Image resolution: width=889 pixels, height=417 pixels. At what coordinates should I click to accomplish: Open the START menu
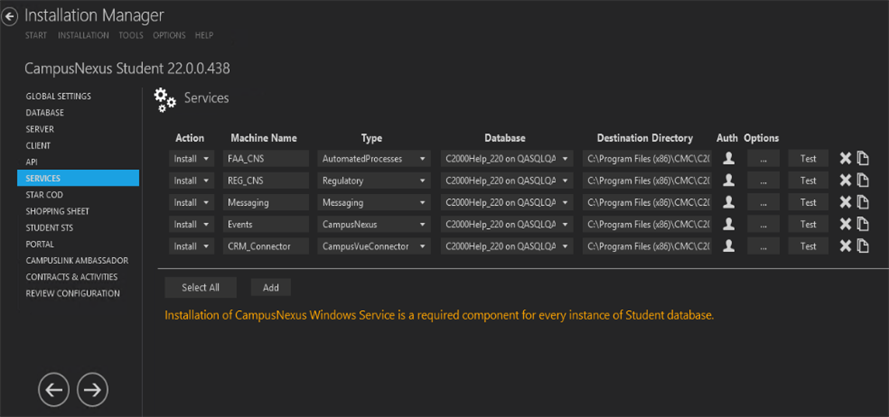pos(36,35)
